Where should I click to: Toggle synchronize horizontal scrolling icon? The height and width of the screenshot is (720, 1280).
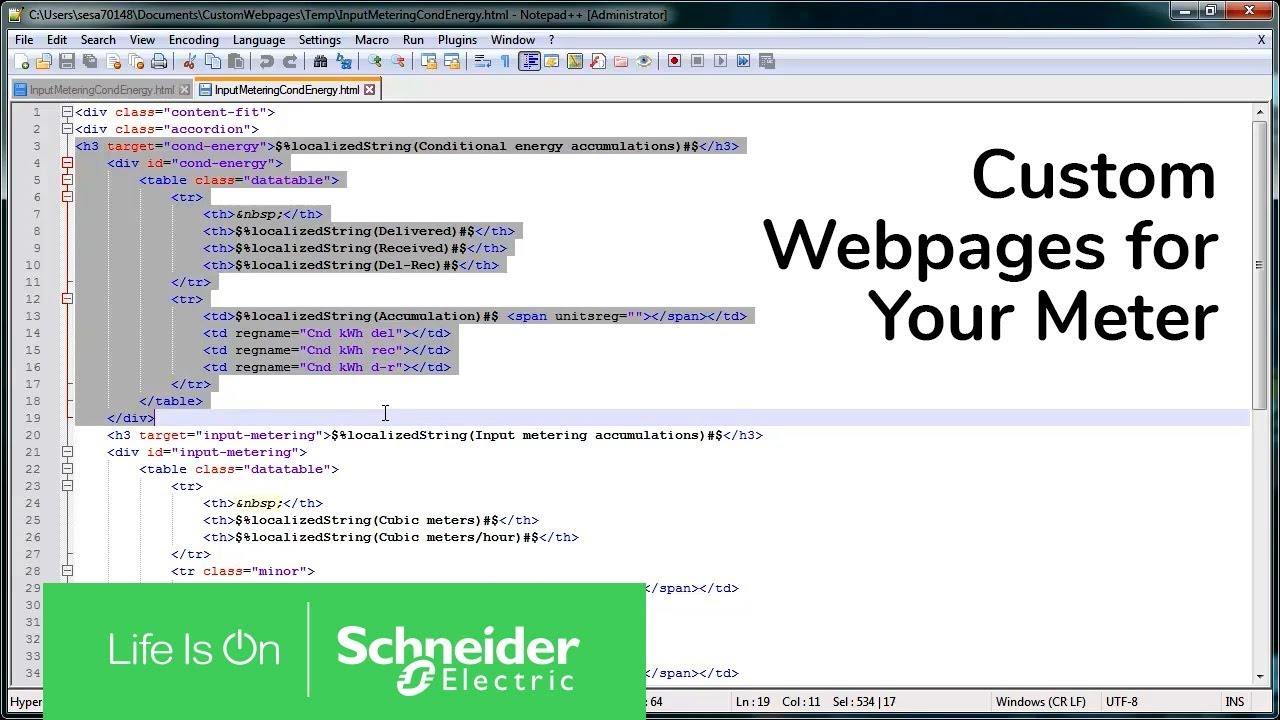(x=452, y=61)
